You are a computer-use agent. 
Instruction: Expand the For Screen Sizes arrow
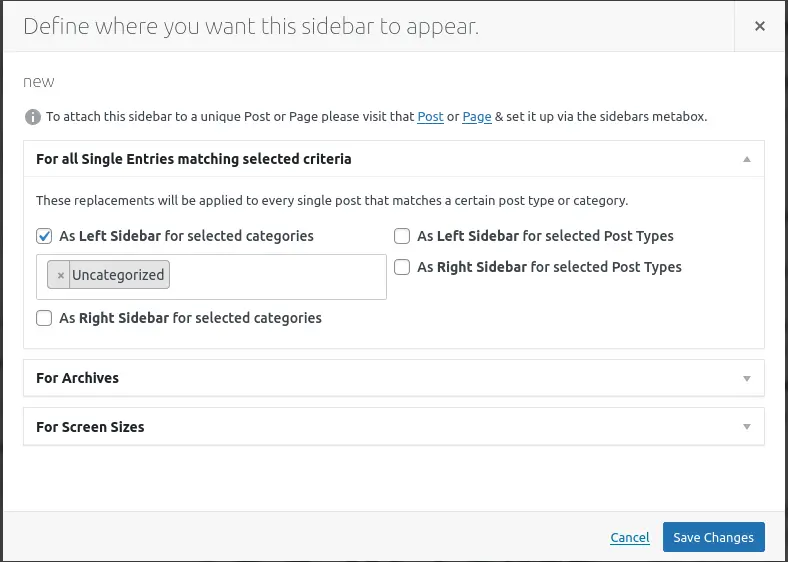pyautogui.click(x=746, y=427)
